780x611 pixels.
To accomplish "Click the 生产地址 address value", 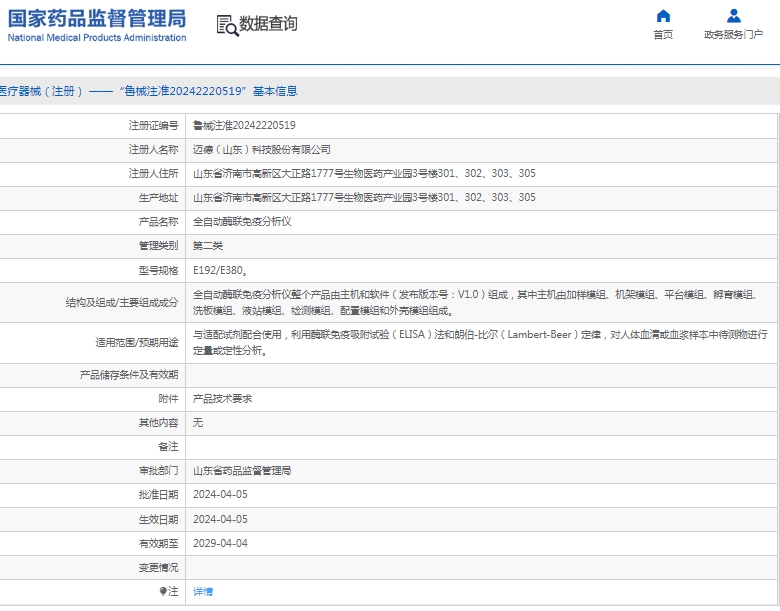I will click(x=364, y=197).
